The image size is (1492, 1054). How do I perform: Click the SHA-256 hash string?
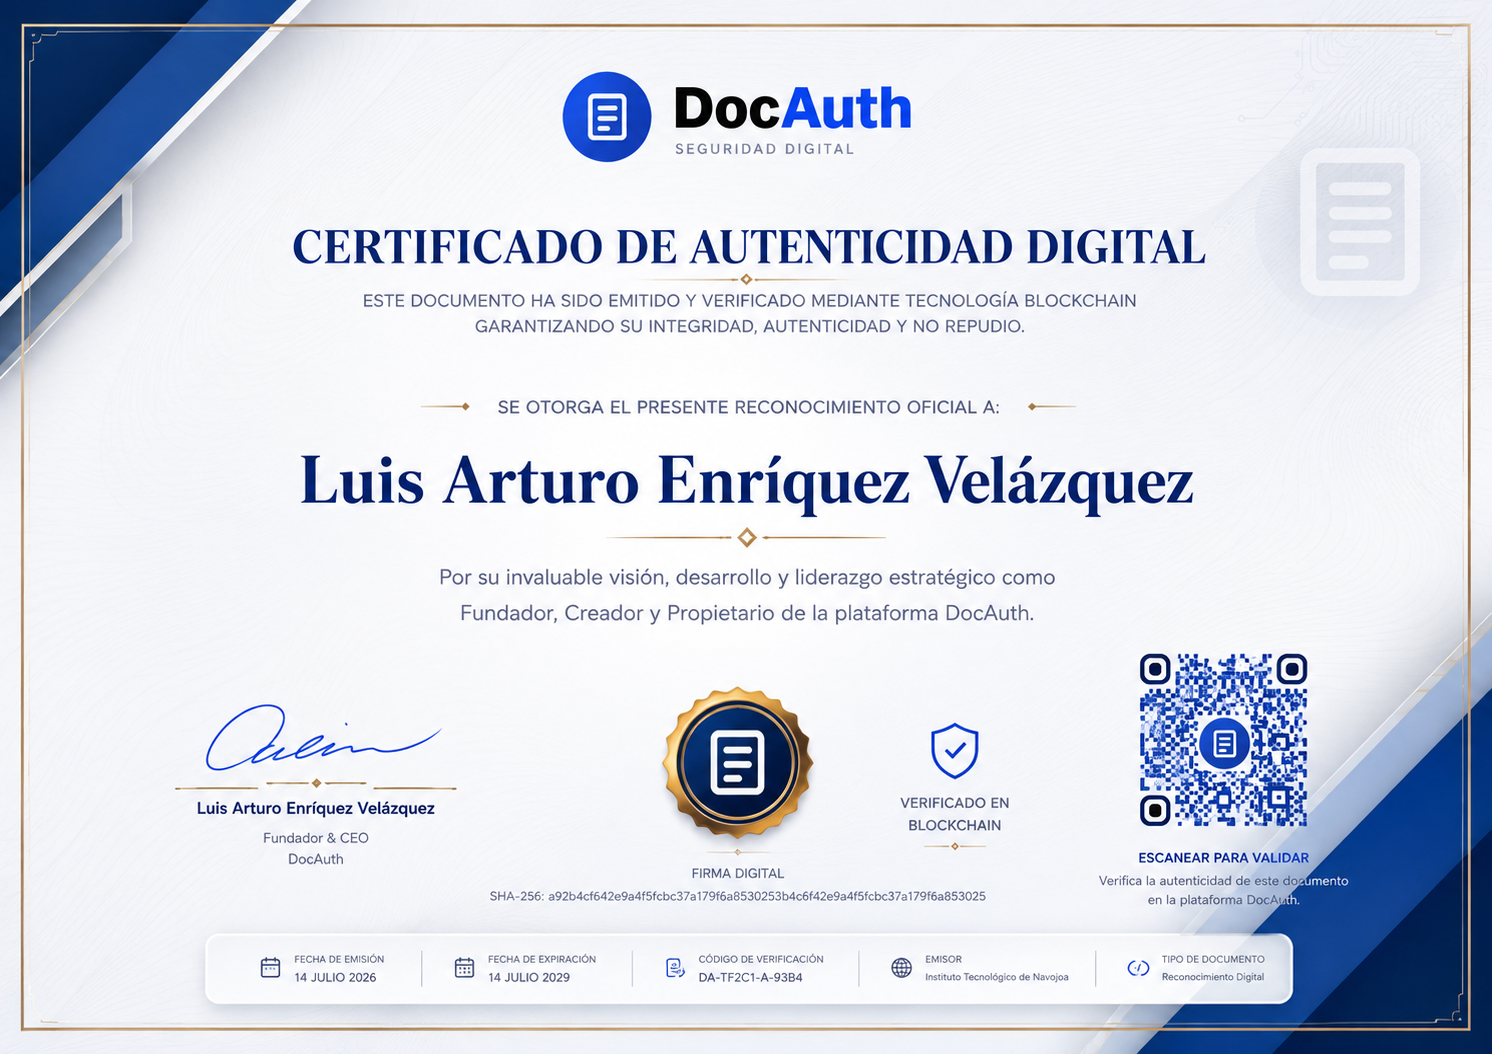[738, 896]
